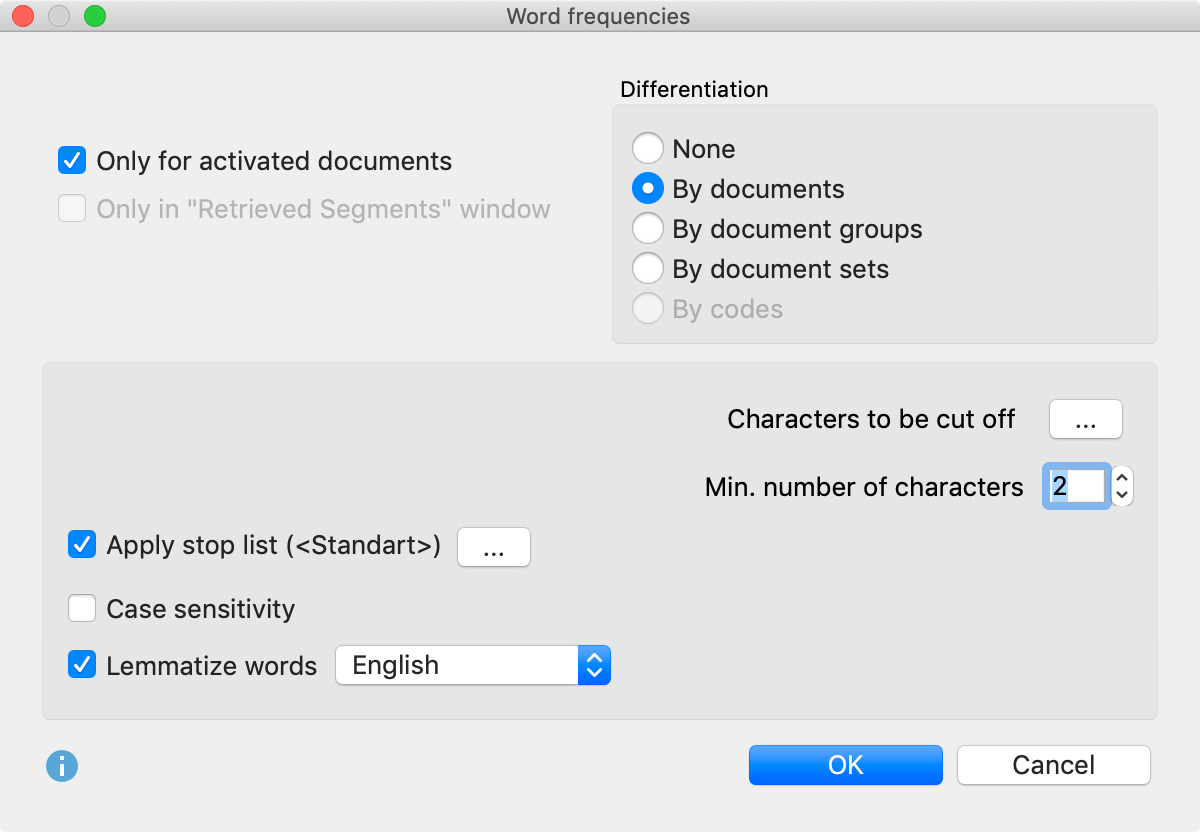Confirm with the OK button

(845, 765)
